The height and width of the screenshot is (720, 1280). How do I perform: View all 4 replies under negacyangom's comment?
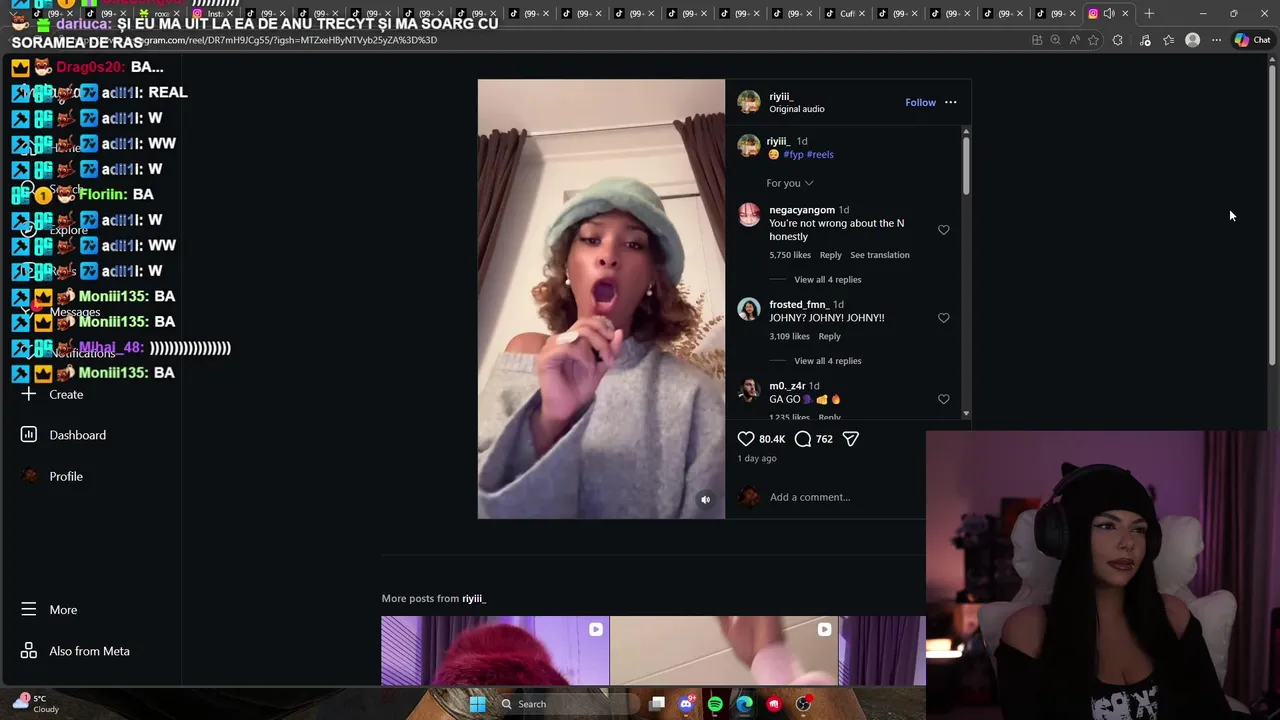coord(827,280)
